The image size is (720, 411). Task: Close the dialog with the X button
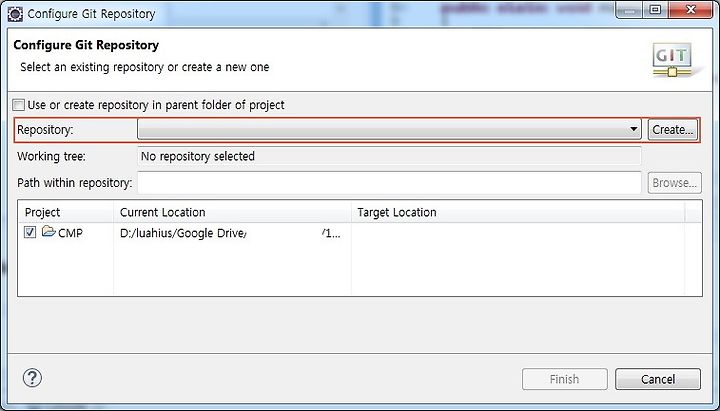coord(691,10)
